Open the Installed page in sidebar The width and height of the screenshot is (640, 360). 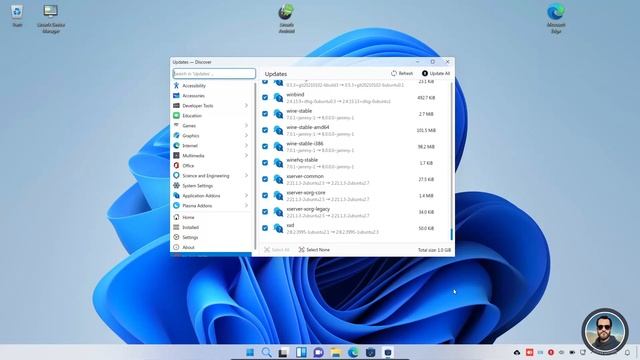click(x=212, y=227)
